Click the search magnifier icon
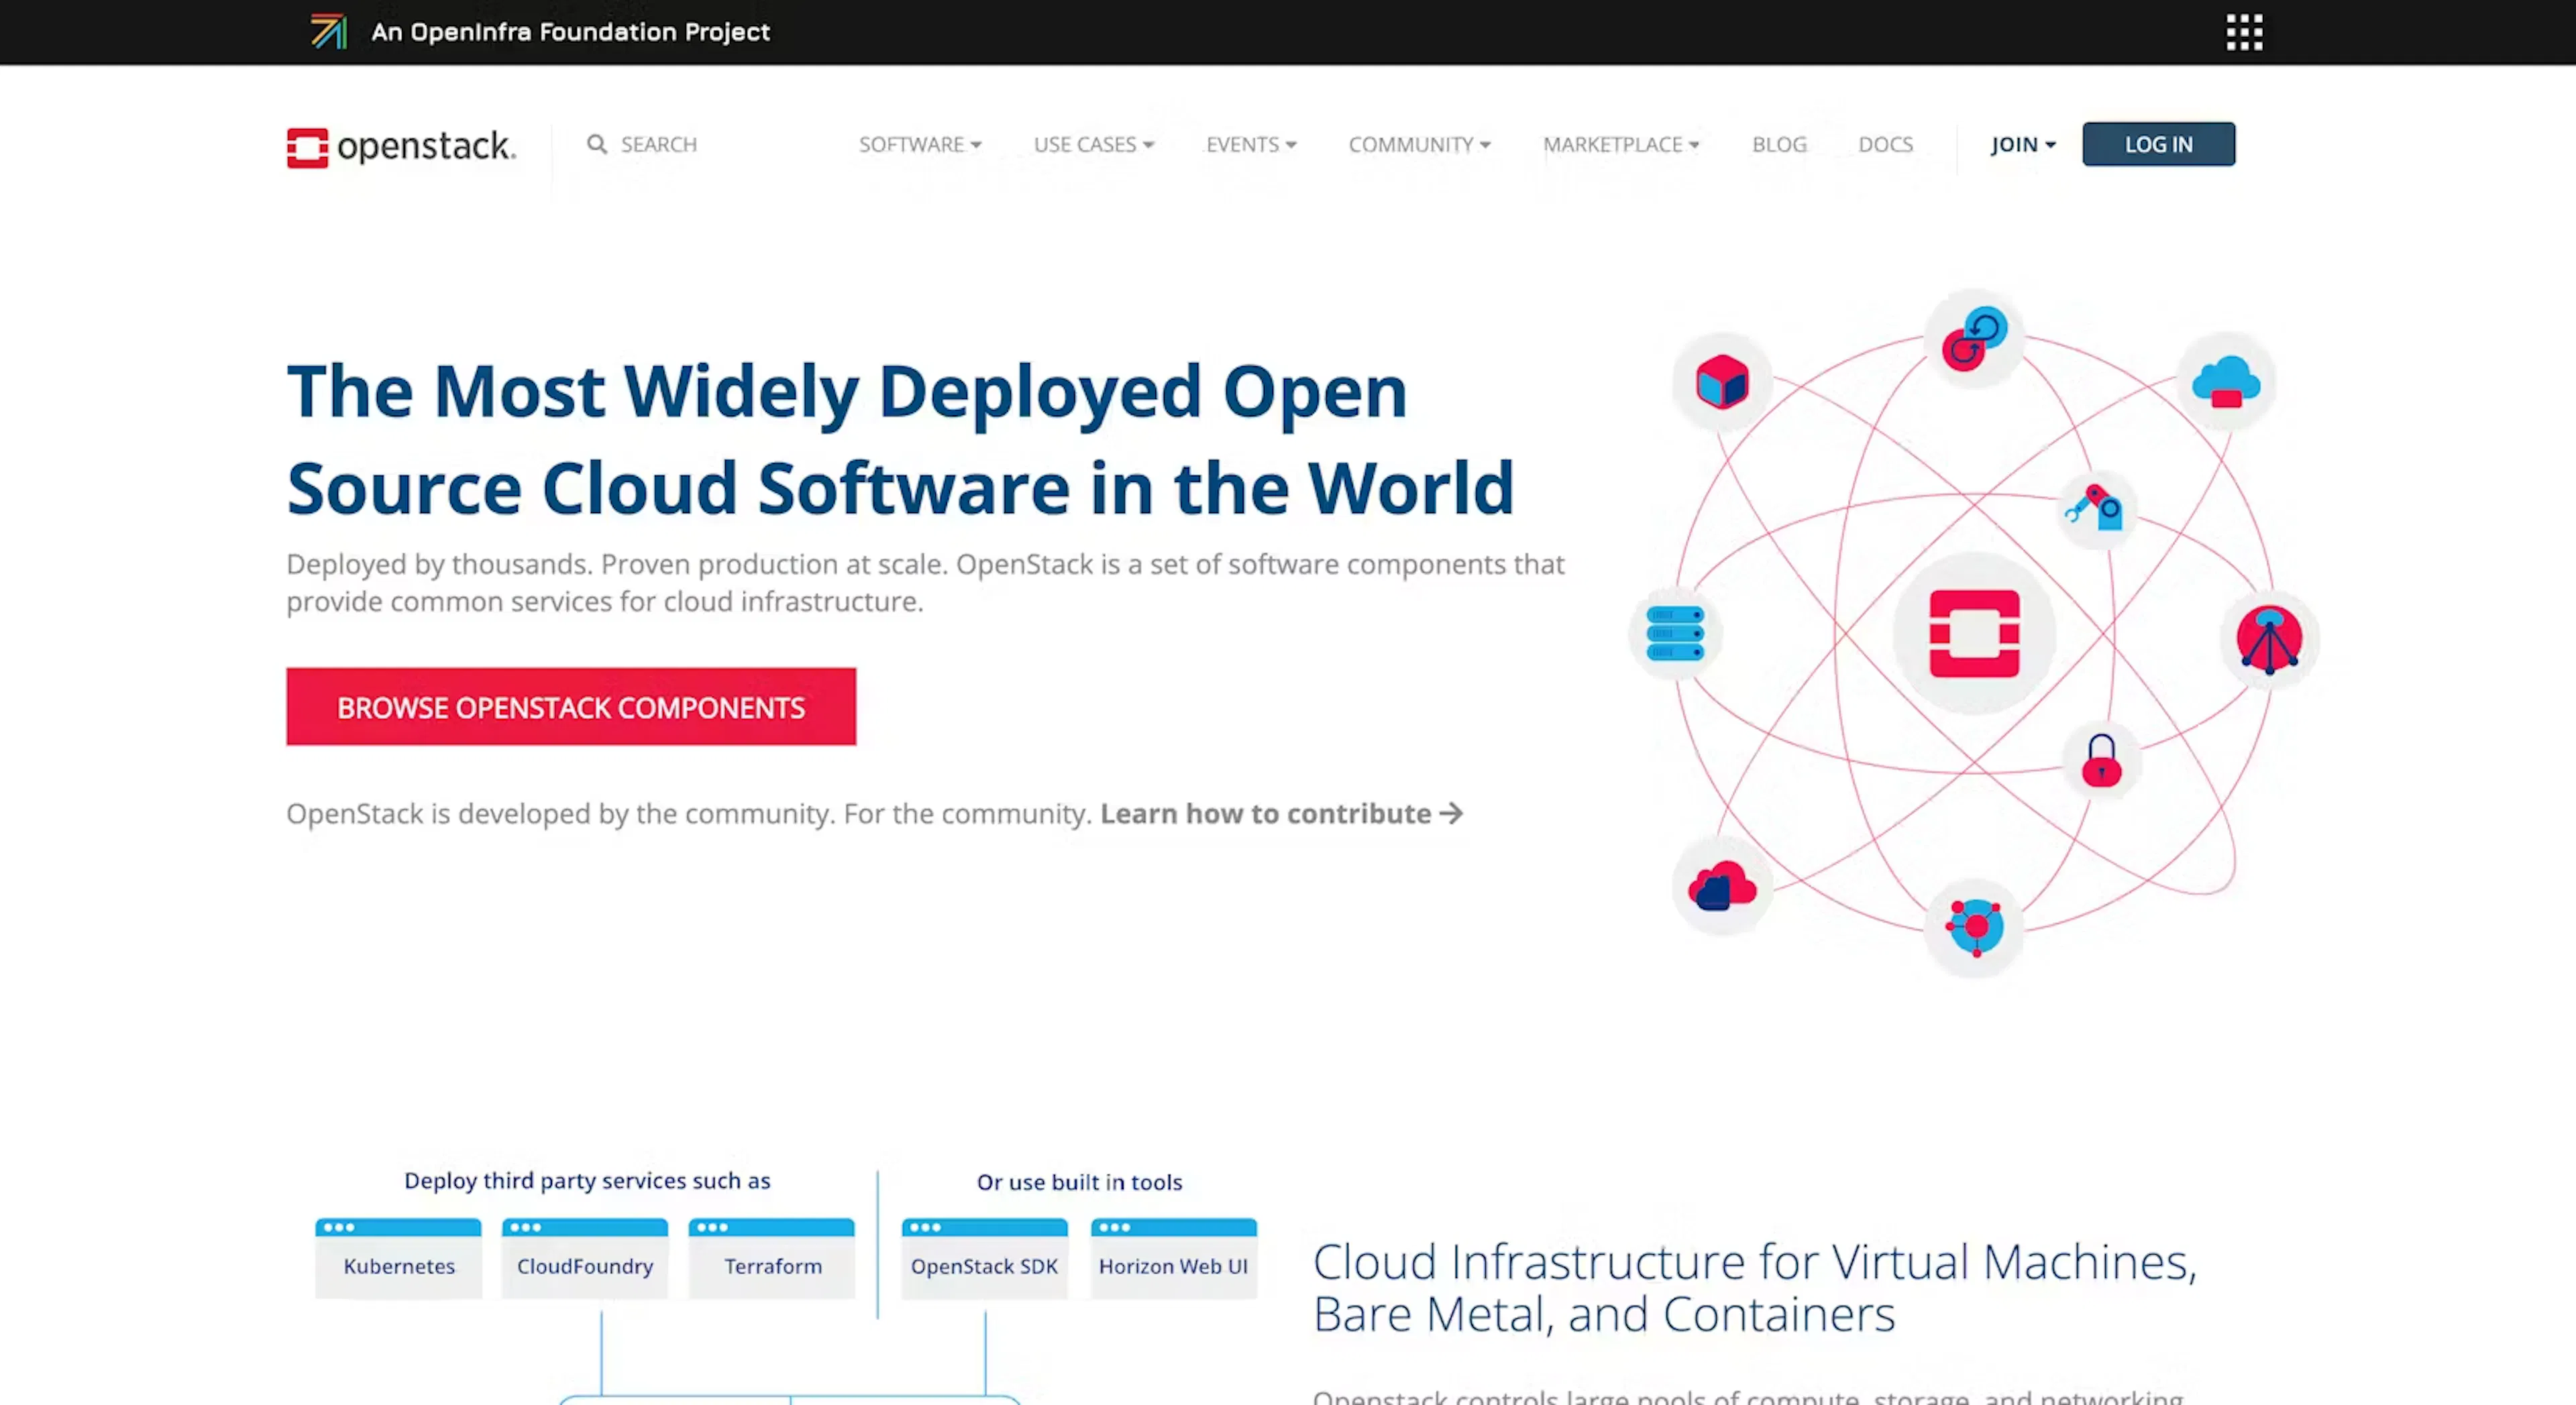 pos(597,144)
